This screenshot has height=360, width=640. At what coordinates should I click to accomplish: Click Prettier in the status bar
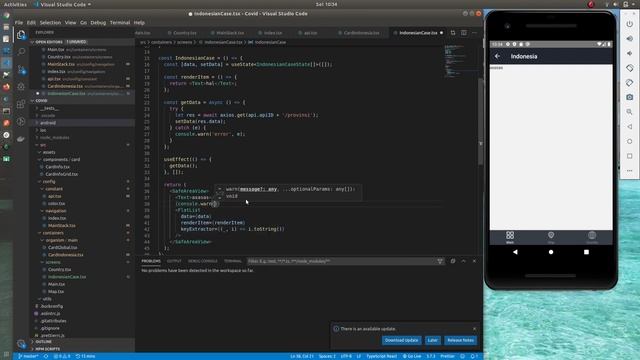pyautogui.click(x=447, y=356)
